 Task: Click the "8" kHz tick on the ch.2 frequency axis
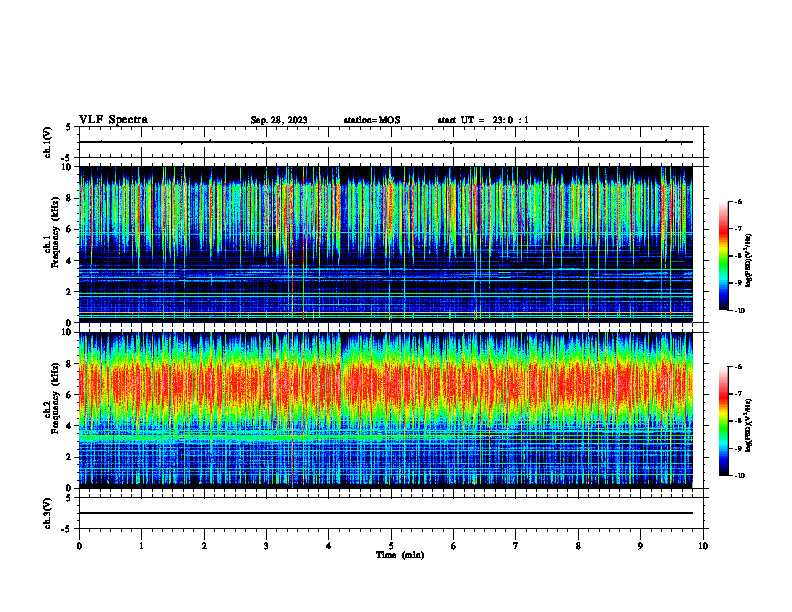70,364
